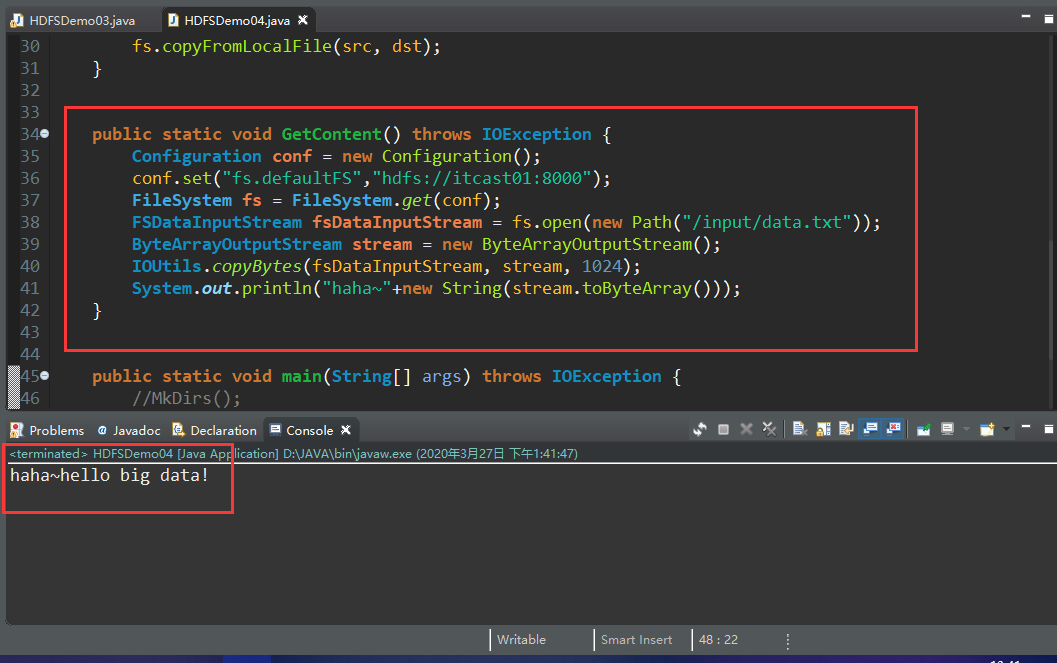
Task: Click the Smart Insert status bar entry
Action: (x=636, y=639)
